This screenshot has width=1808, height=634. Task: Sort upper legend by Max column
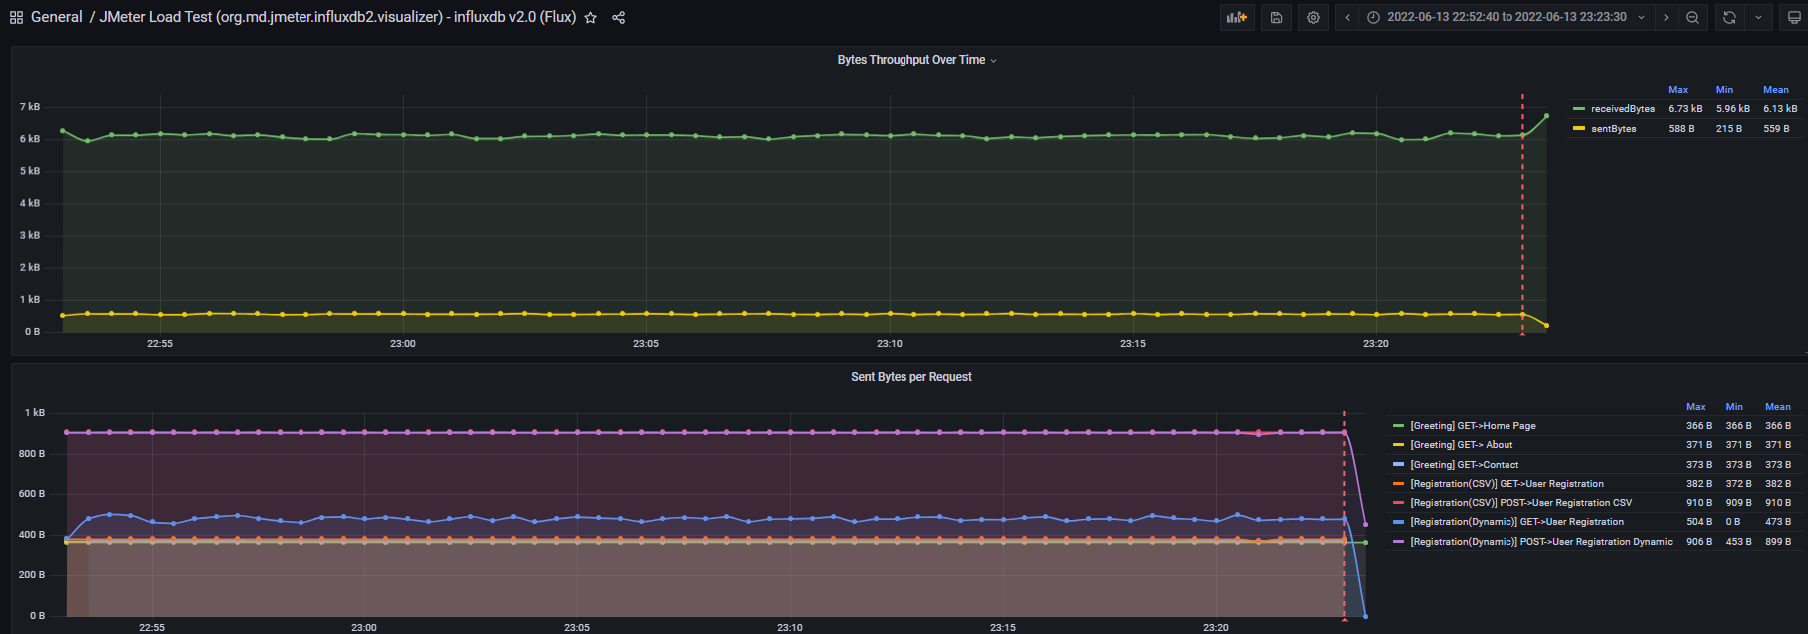(1678, 90)
